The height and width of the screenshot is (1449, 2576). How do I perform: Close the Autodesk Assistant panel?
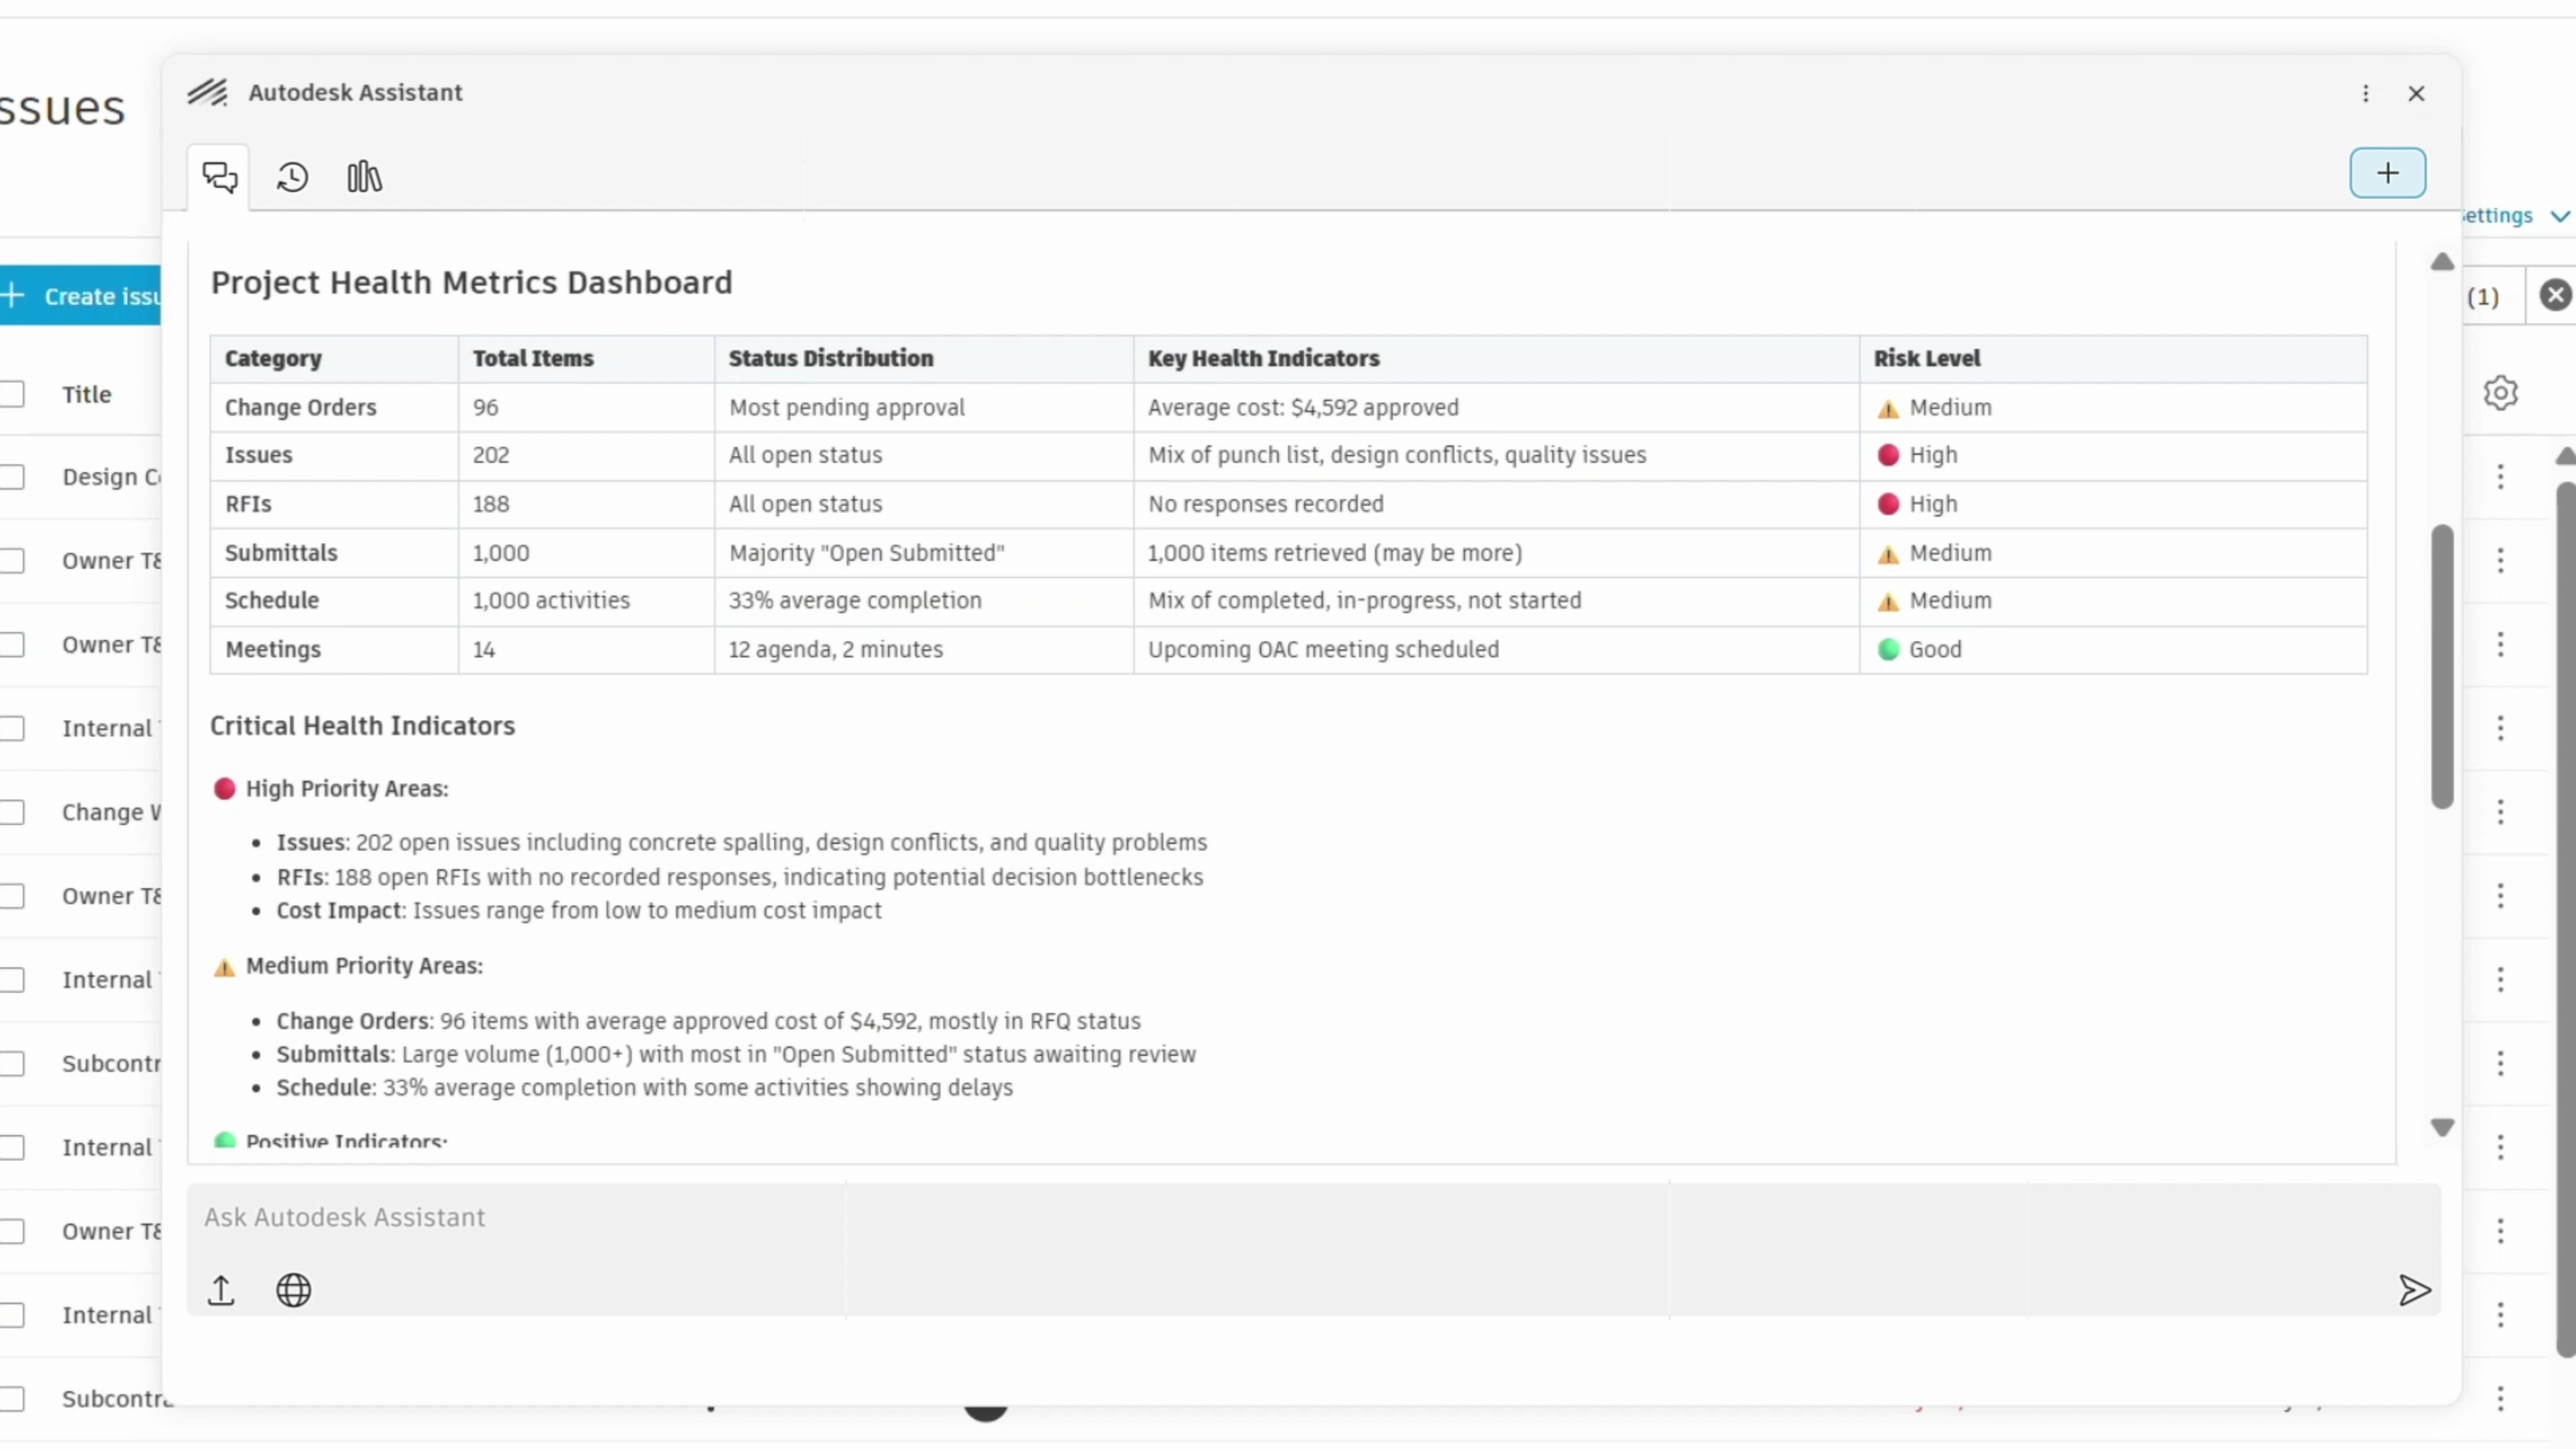coord(2416,93)
